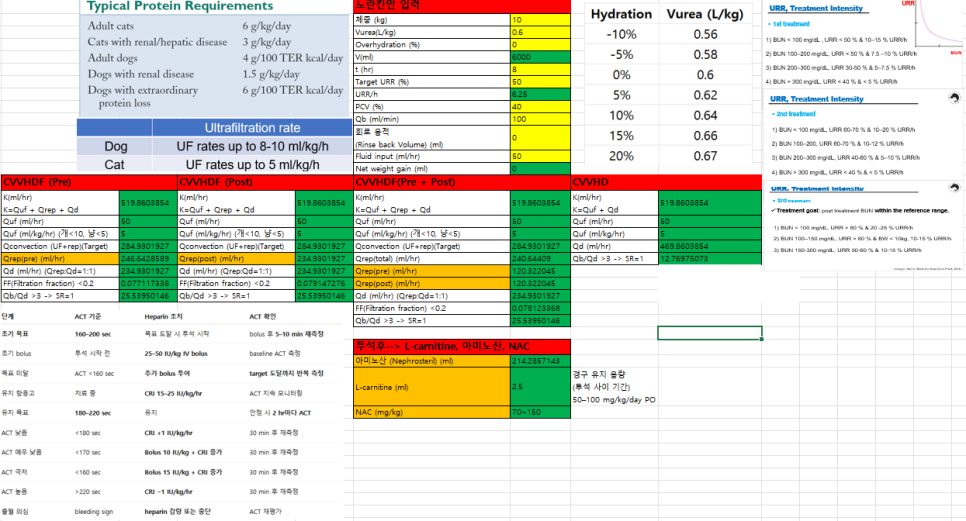
Task: Click the 'URR, Treatment Intensity' 1st treatment title
Action: pyautogui.click(x=816, y=9)
